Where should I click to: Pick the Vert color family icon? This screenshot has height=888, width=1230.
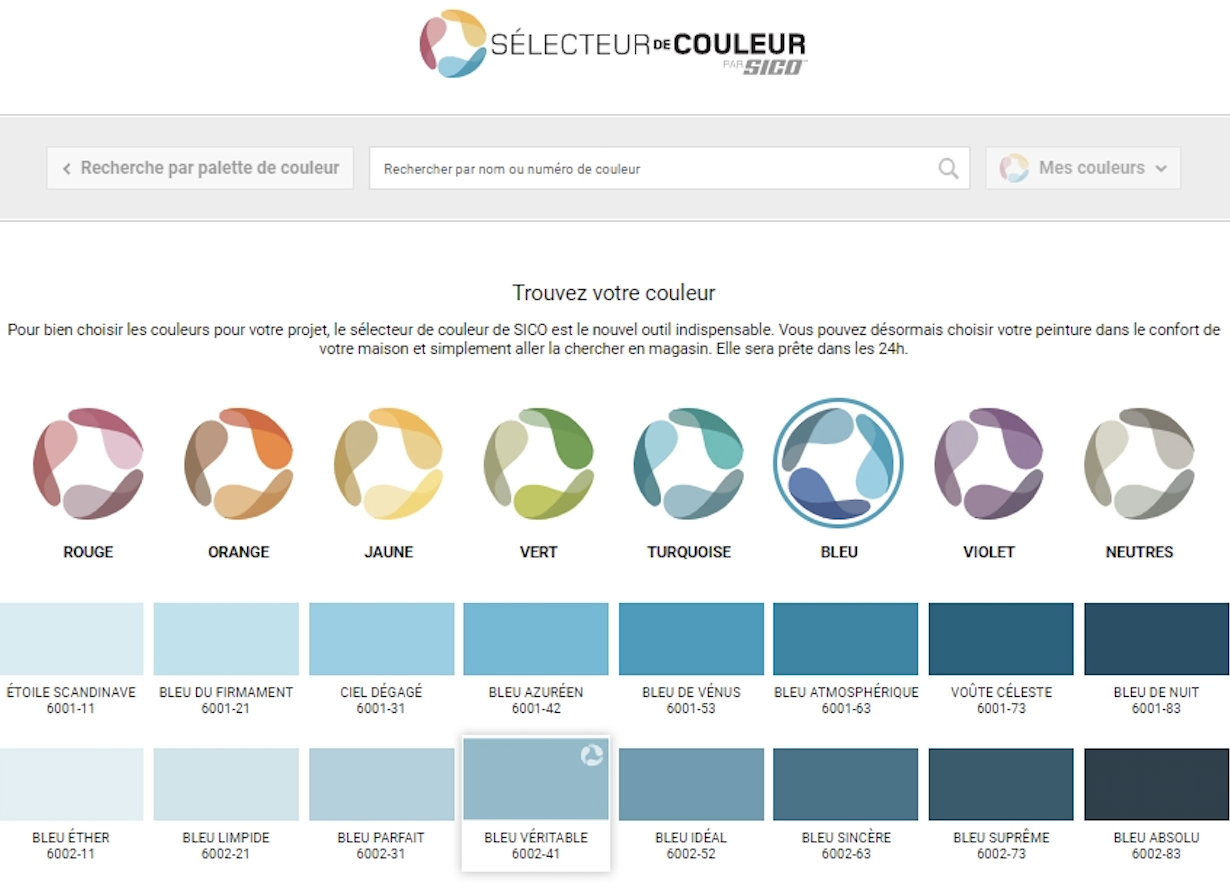pos(538,463)
